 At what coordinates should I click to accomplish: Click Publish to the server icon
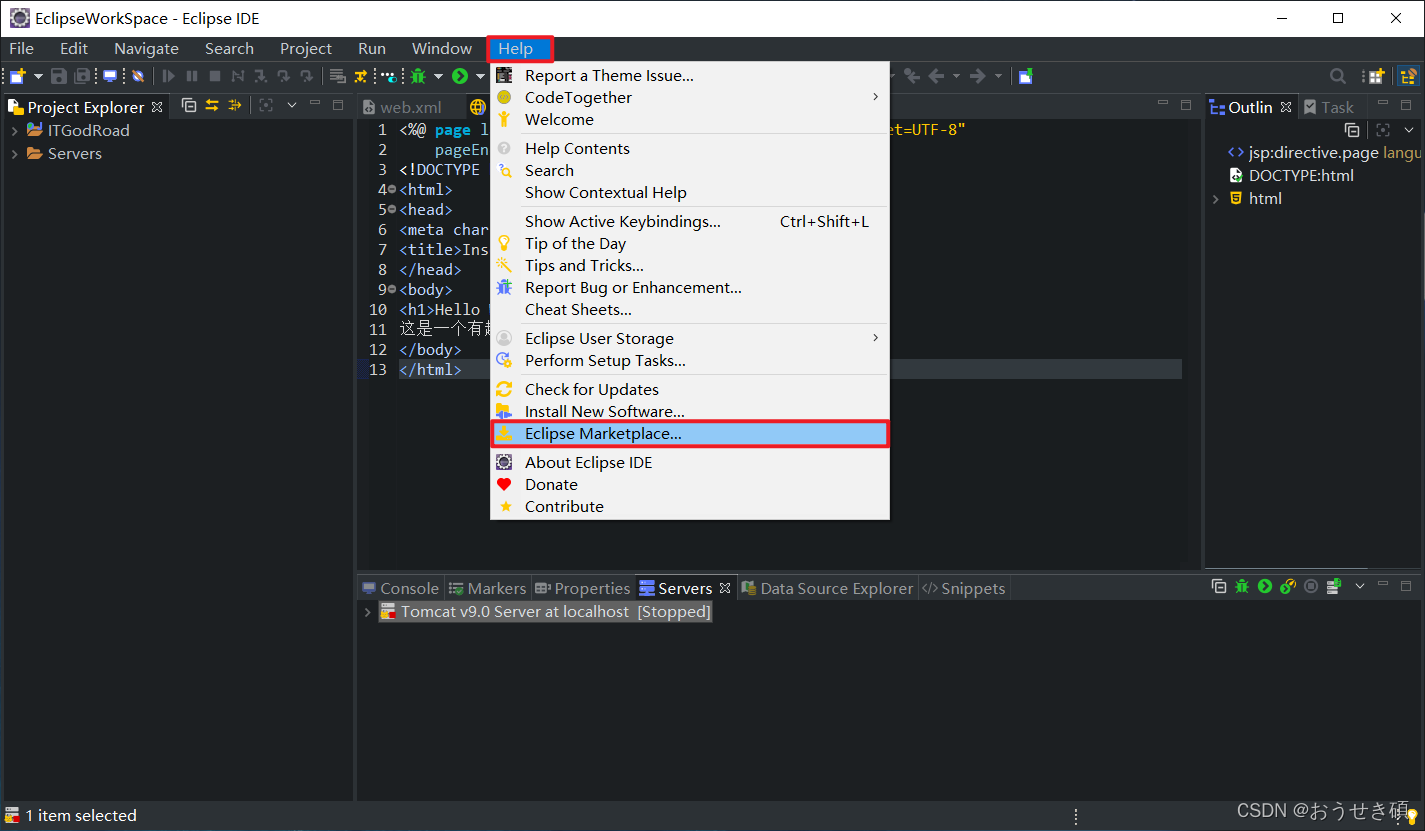[1335, 587]
